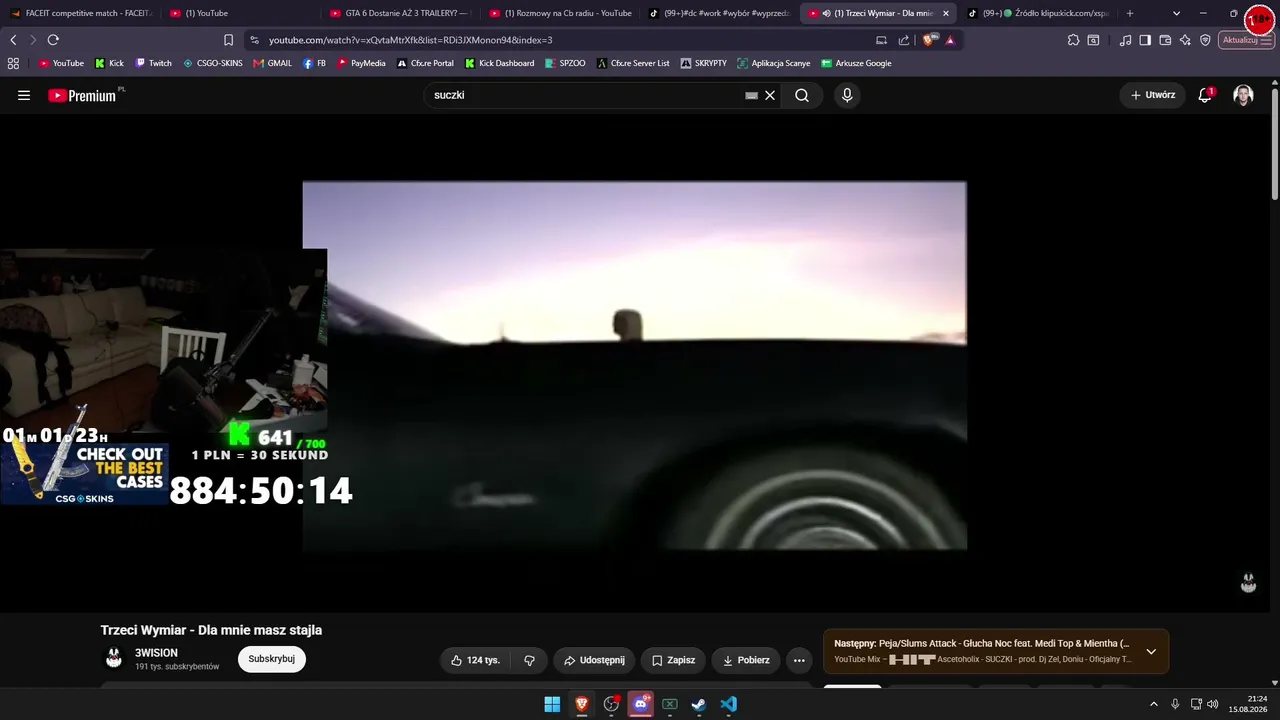Like the video with 124 tys. likes
The height and width of the screenshot is (720, 1280).
coord(475,660)
